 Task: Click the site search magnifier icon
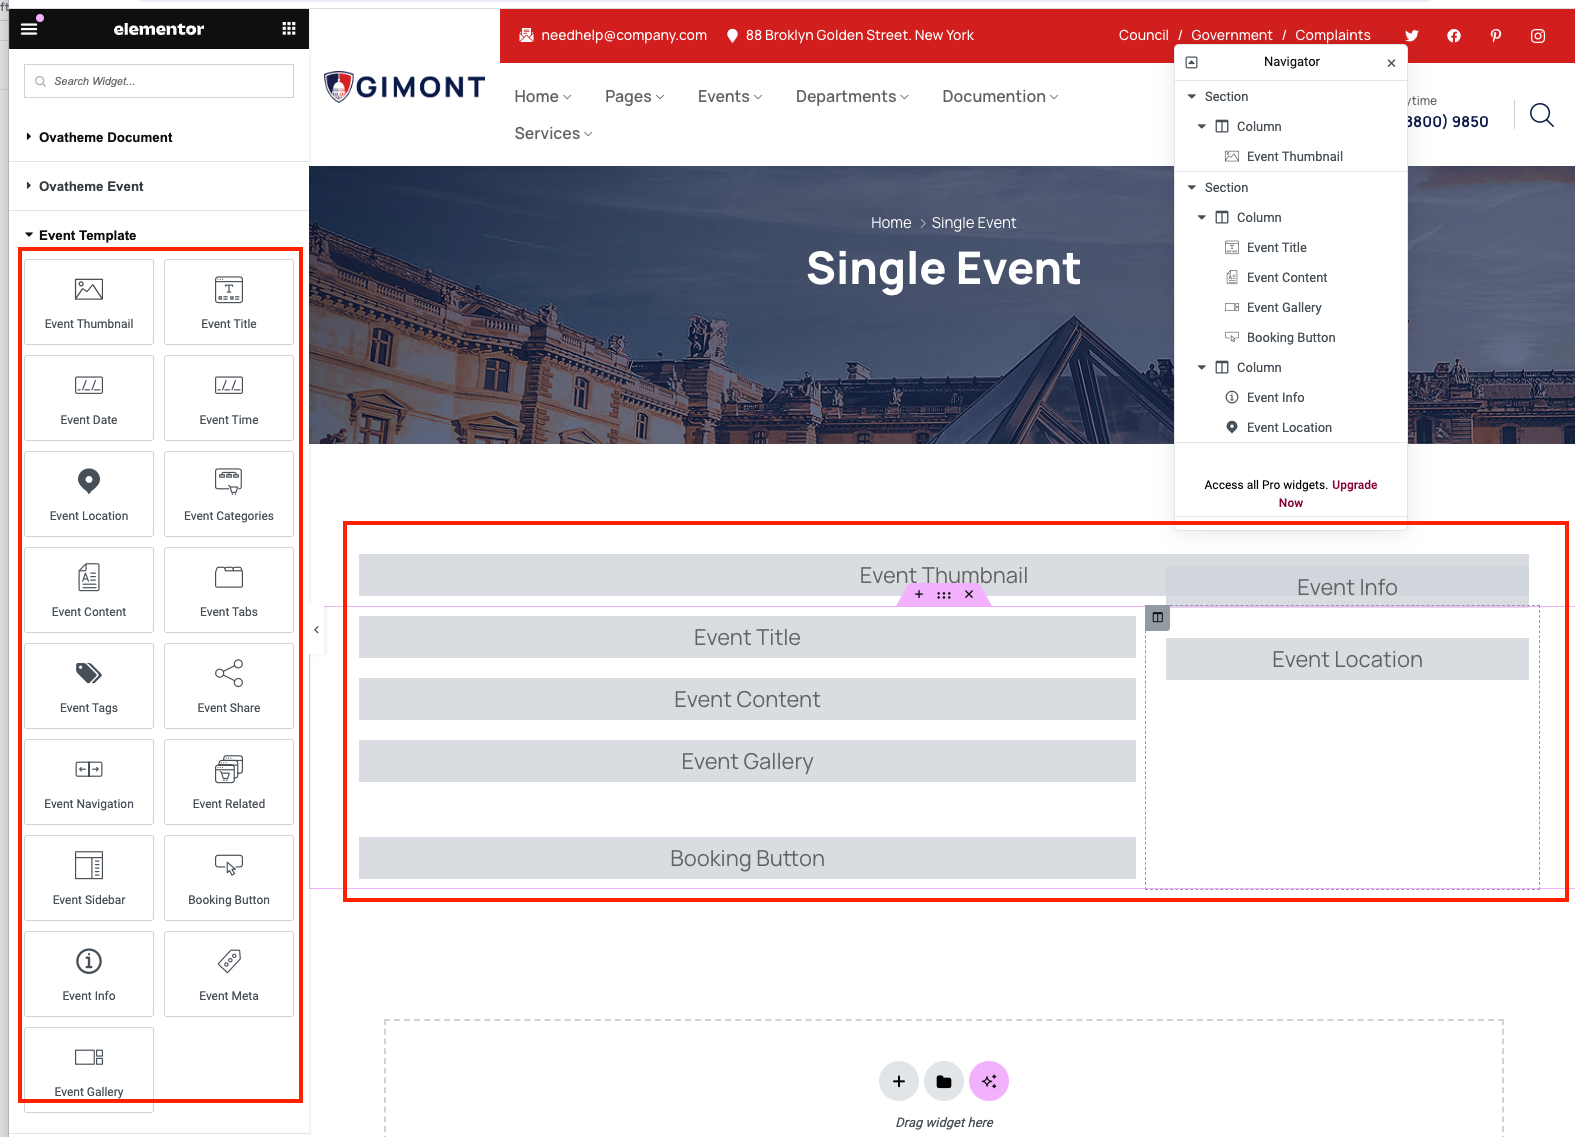(1541, 116)
